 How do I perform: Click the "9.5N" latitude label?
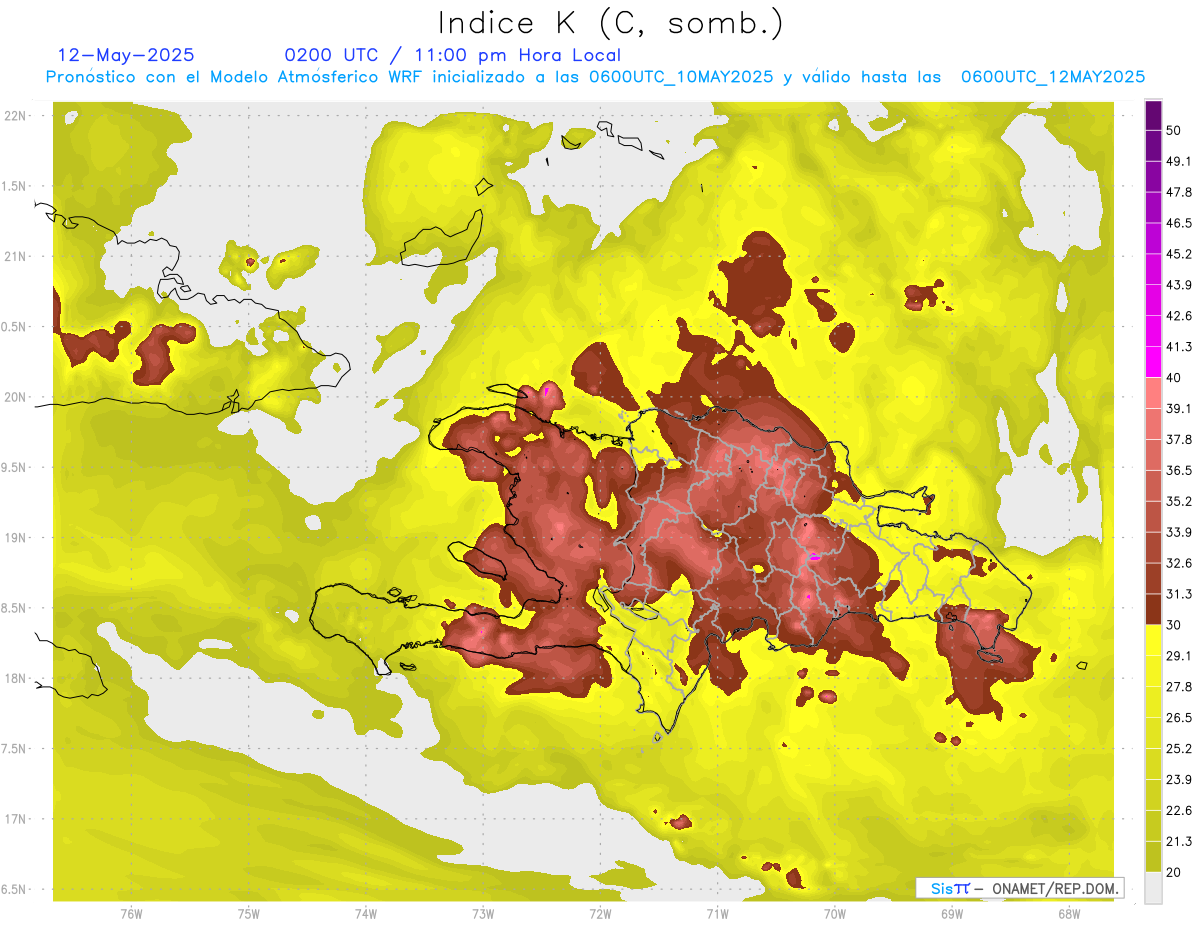(x=15, y=467)
